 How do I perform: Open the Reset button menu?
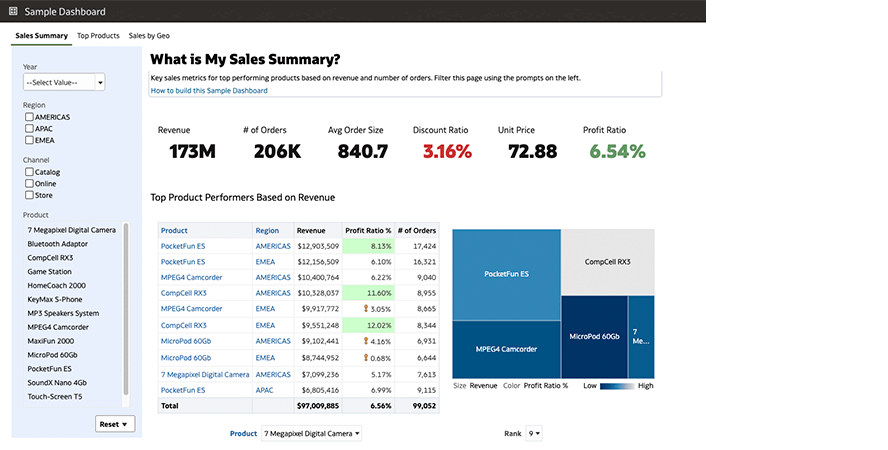point(115,424)
